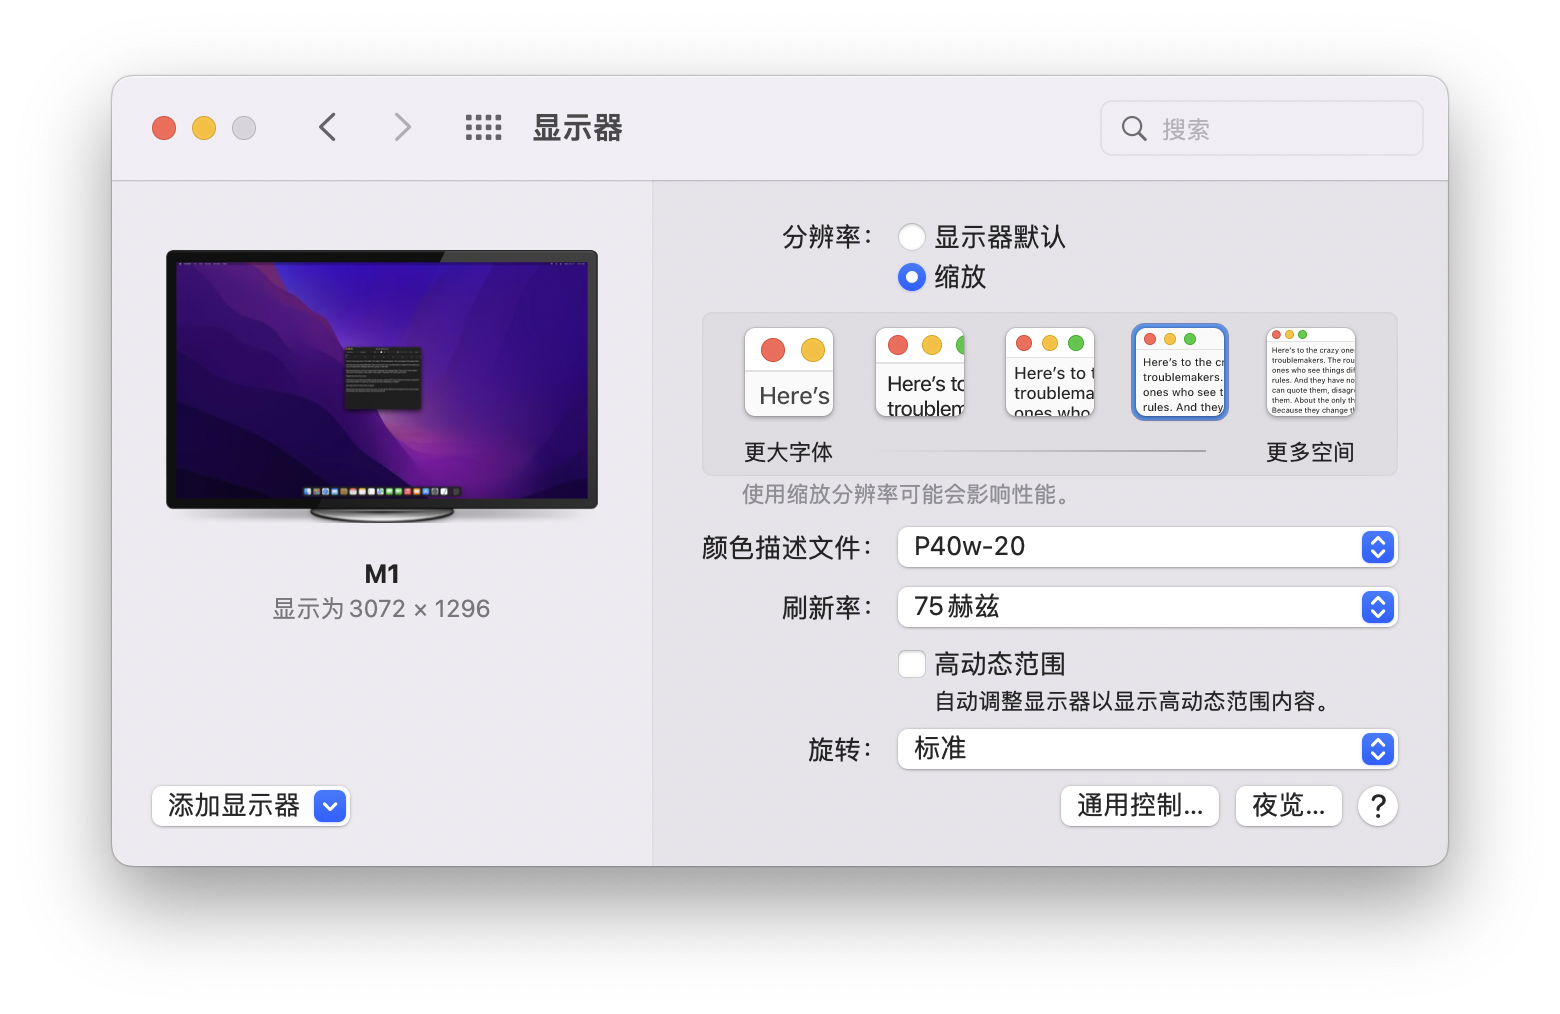Click the back navigation arrow

click(327, 127)
